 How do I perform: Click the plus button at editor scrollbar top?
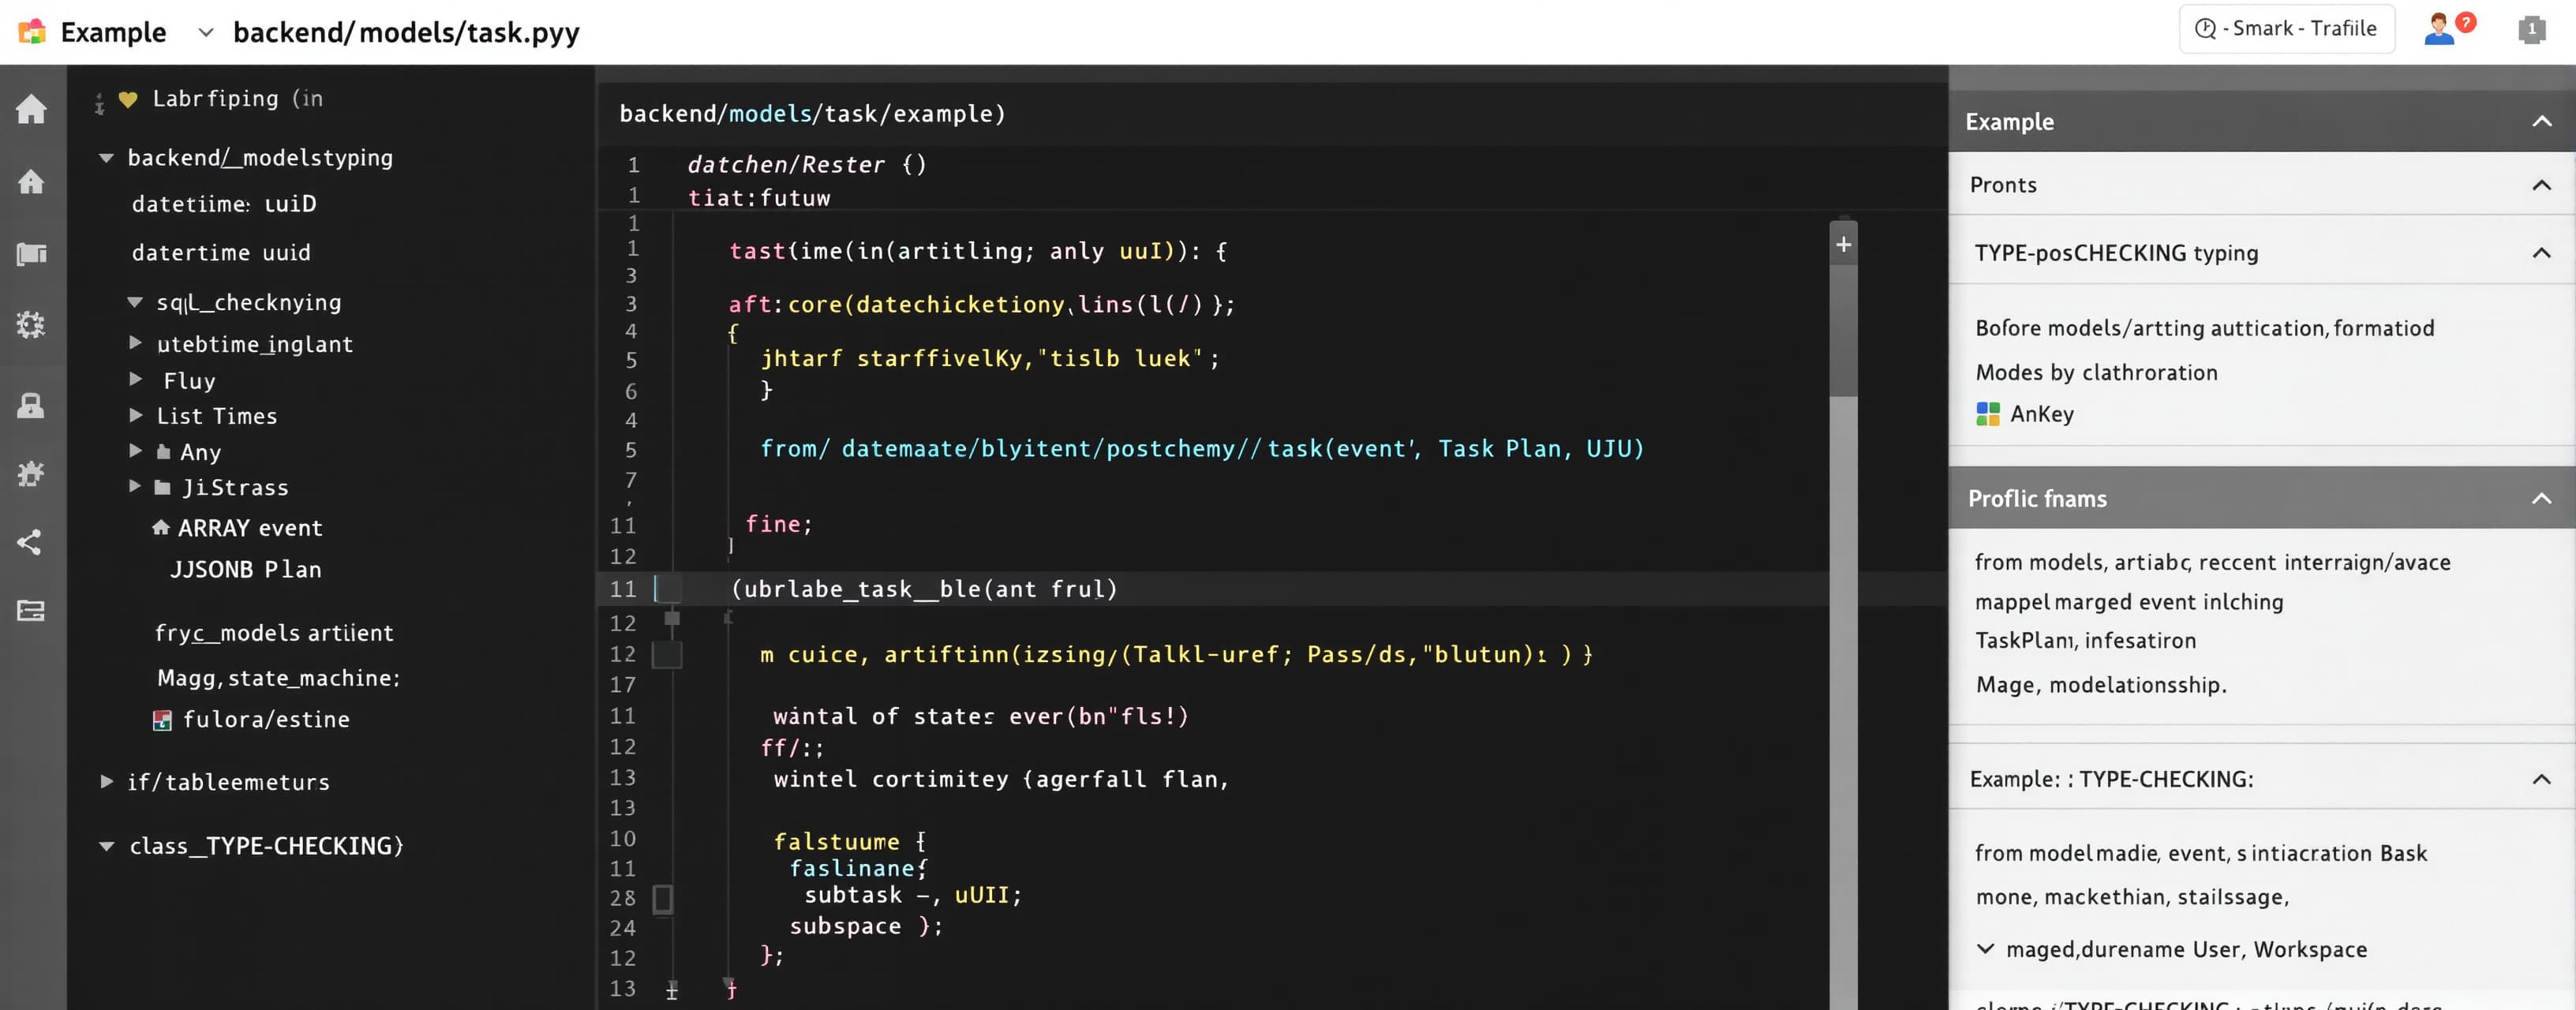click(x=1844, y=244)
